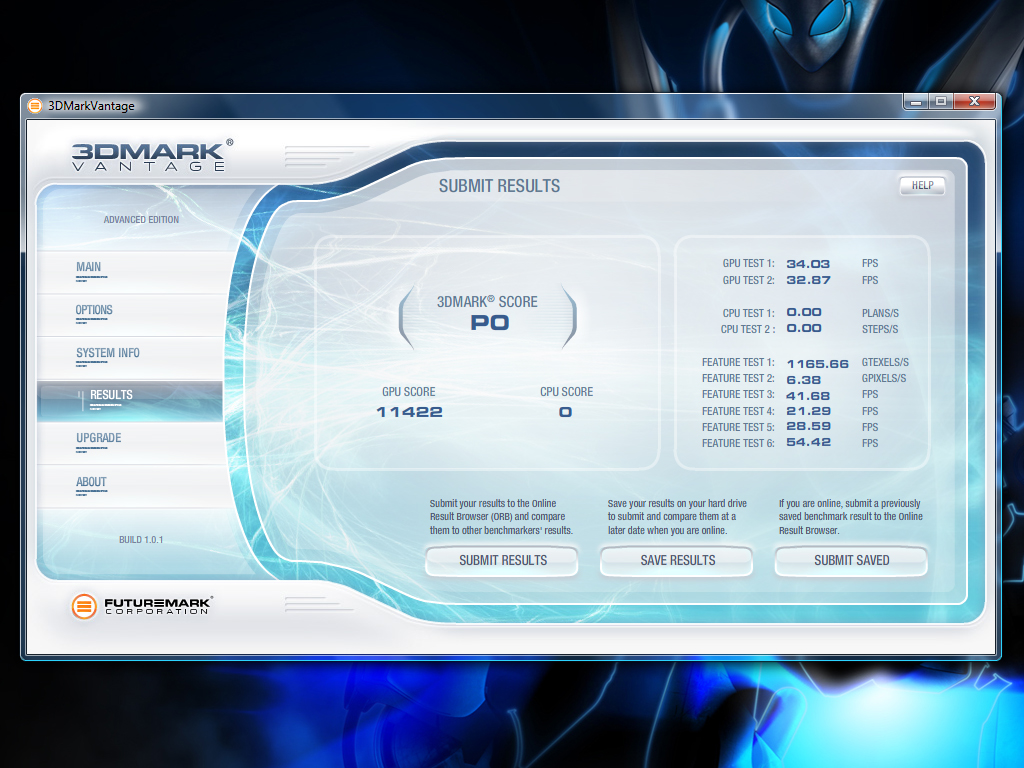Click the Submit Saved button
The width and height of the screenshot is (1024, 768).
click(852, 560)
